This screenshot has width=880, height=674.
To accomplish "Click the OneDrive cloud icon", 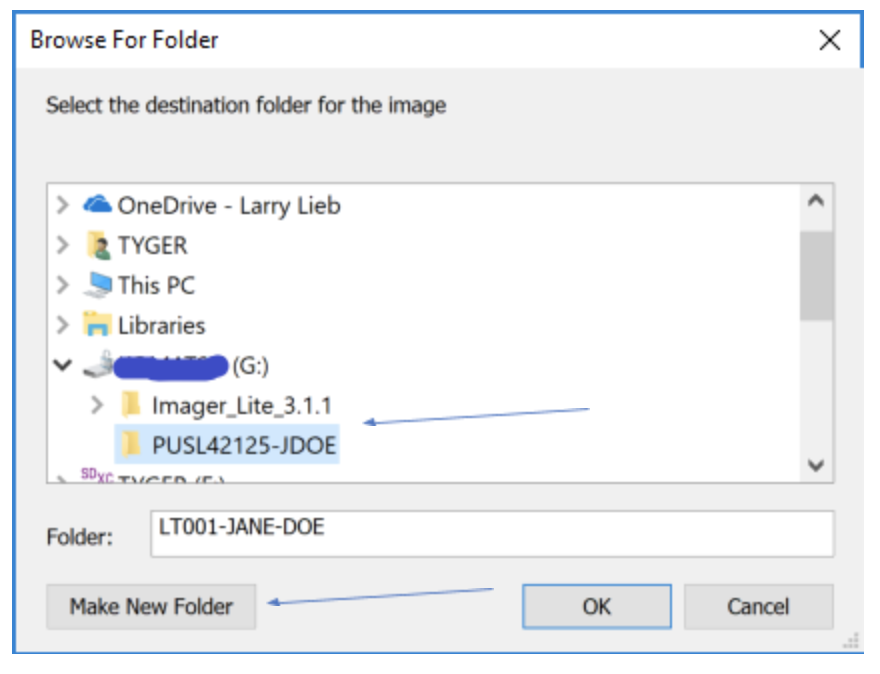I will (97, 205).
